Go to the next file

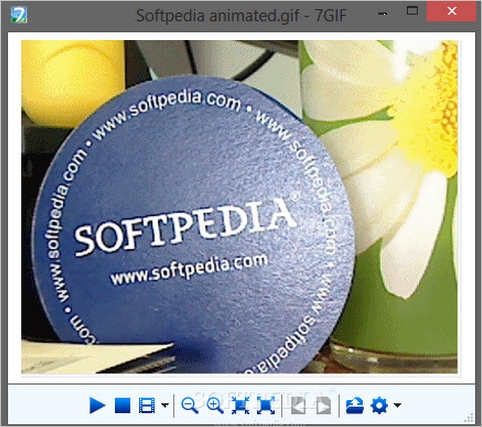323,405
